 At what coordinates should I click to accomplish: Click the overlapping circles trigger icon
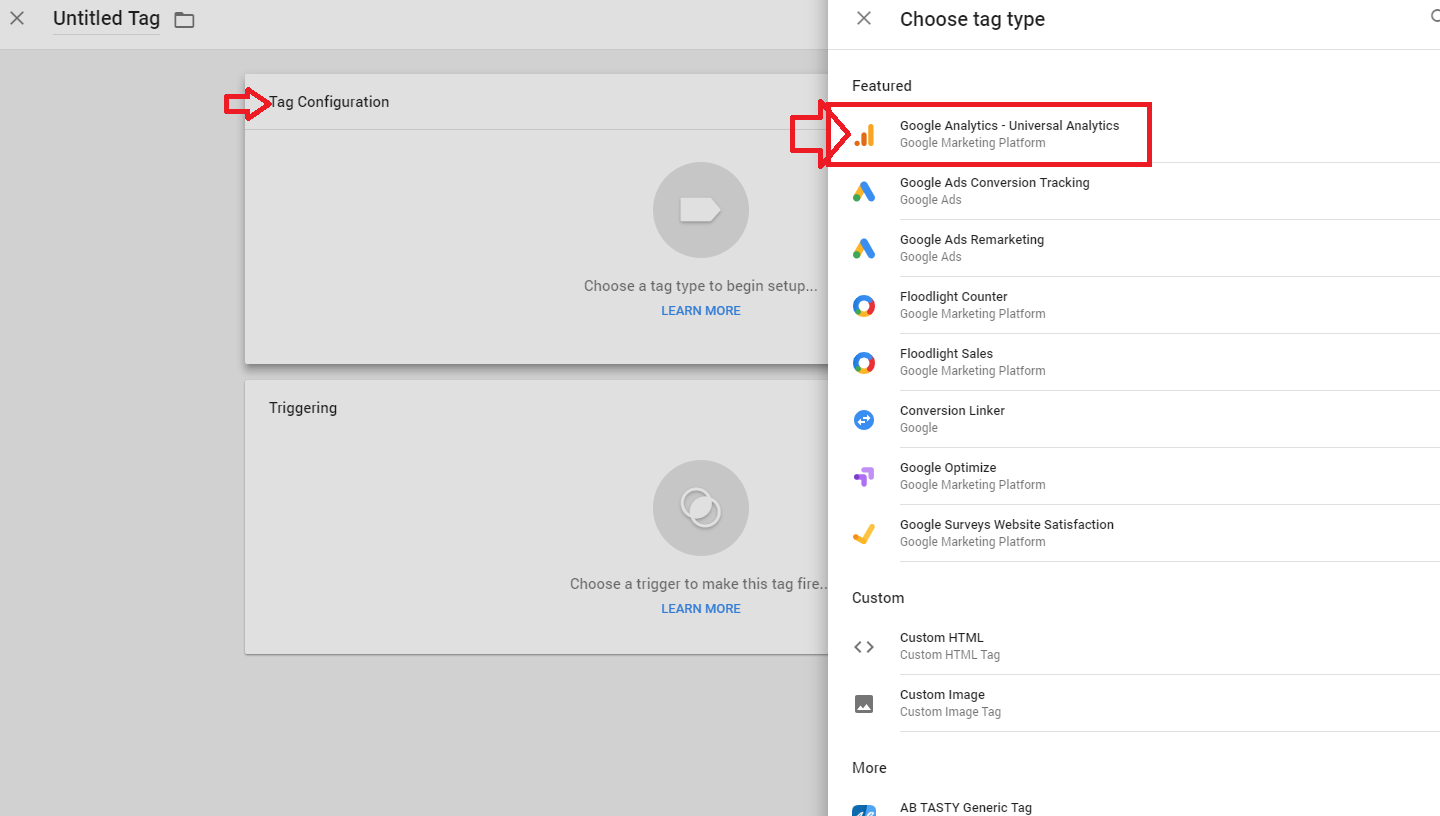pos(700,508)
